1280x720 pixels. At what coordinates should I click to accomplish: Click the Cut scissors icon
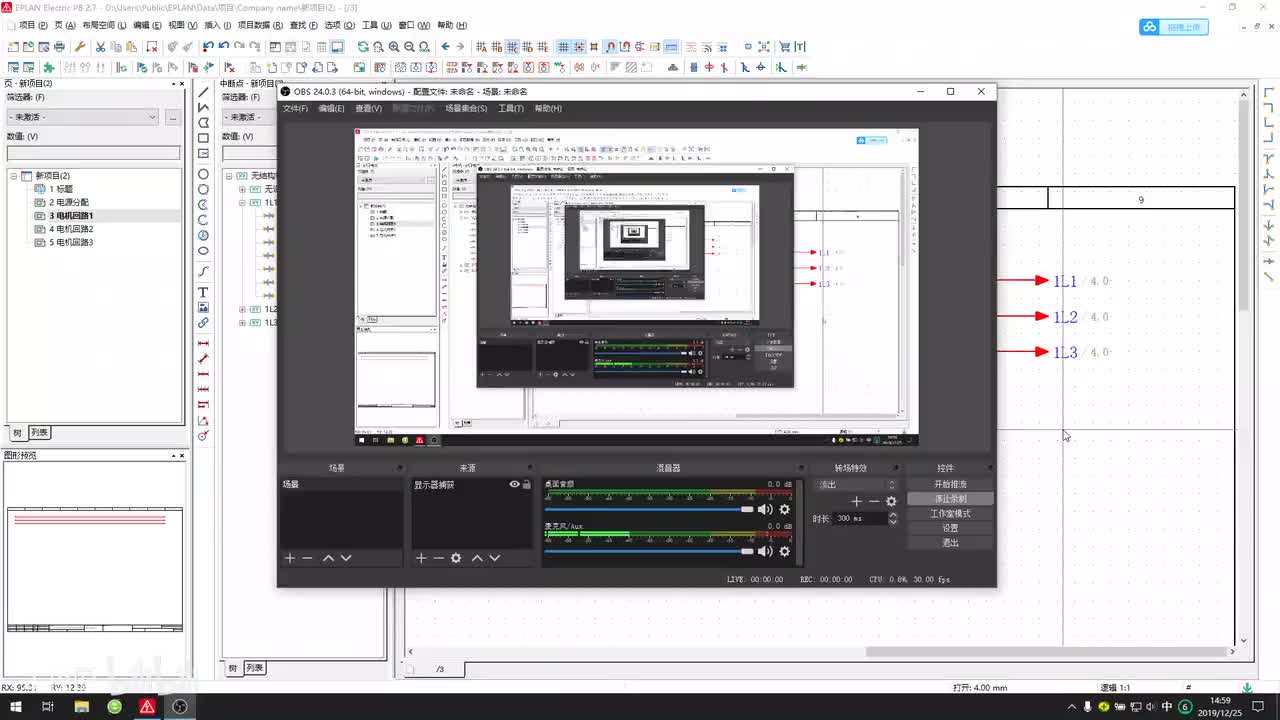(100, 47)
